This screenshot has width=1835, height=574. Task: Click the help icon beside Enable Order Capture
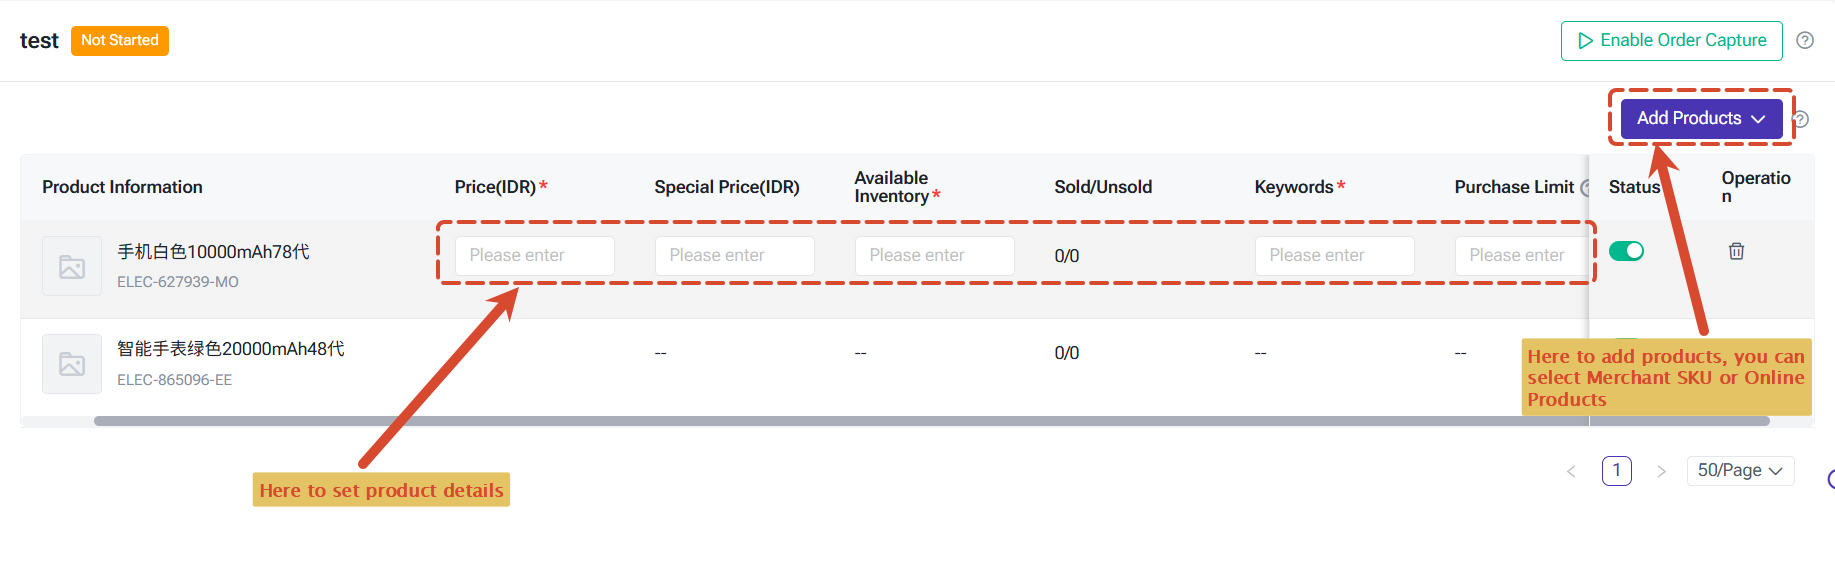[x=1805, y=41]
